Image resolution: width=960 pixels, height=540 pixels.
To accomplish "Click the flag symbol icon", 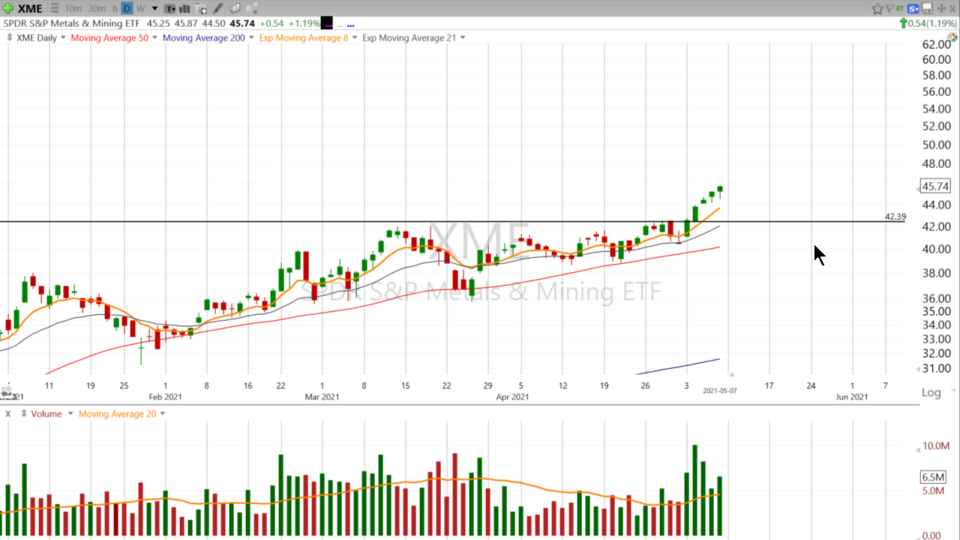I will pos(890,9).
